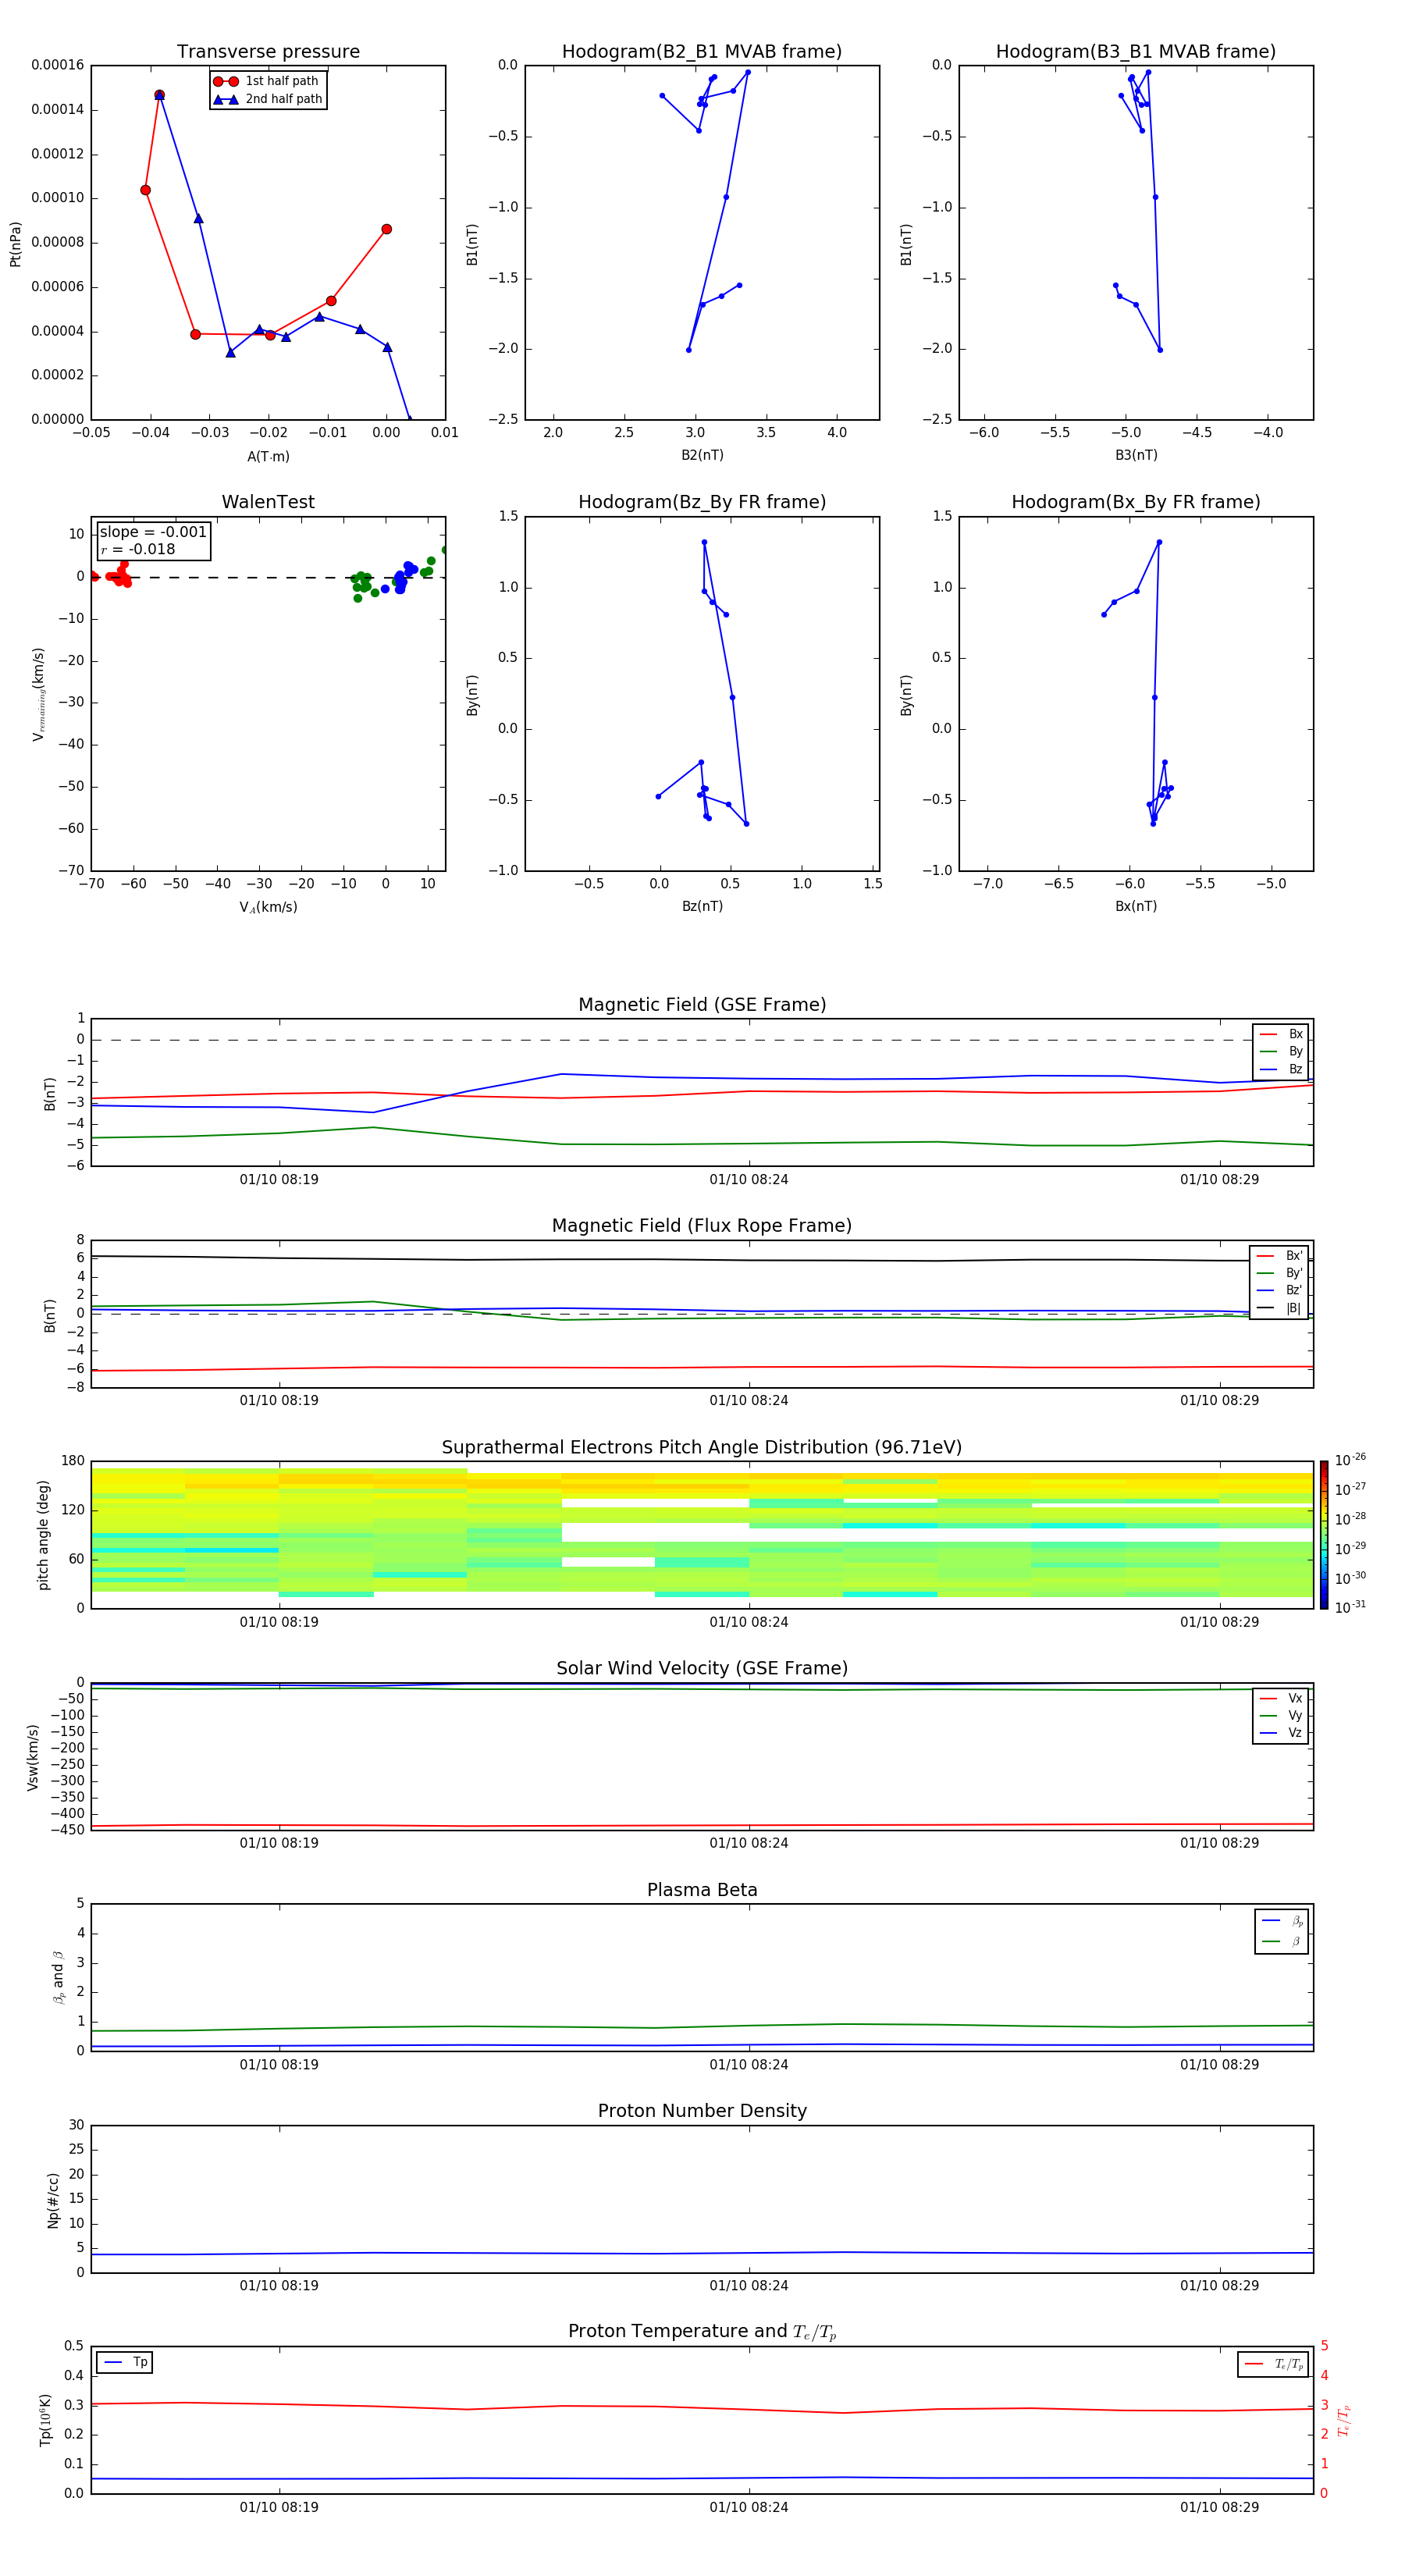Click the 'Magnetic Field (GSE Frame)' title
This screenshot has height=2576, width=1405.
[702, 1005]
